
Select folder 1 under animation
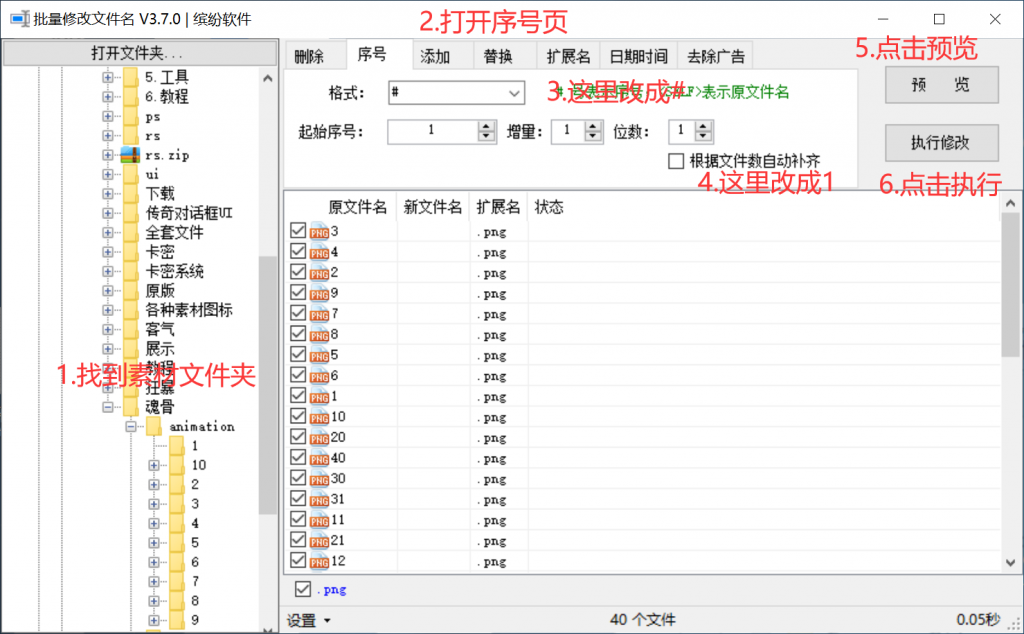point(195,445)
